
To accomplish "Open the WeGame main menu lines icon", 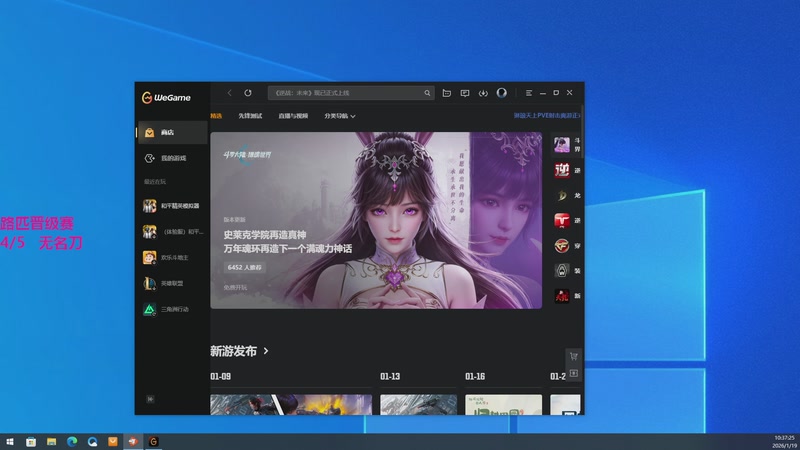I will (529, 93).
